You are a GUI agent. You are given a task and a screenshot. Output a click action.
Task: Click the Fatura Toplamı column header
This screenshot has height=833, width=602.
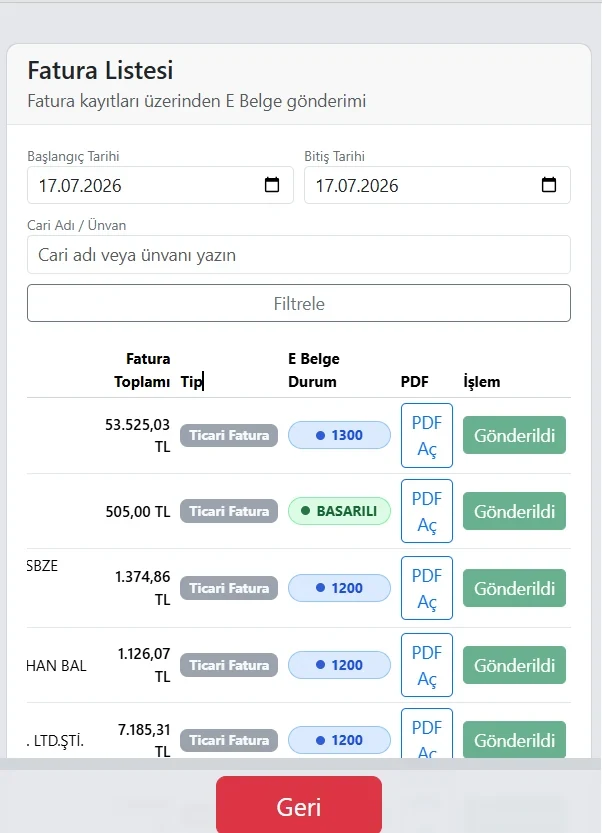142,370
